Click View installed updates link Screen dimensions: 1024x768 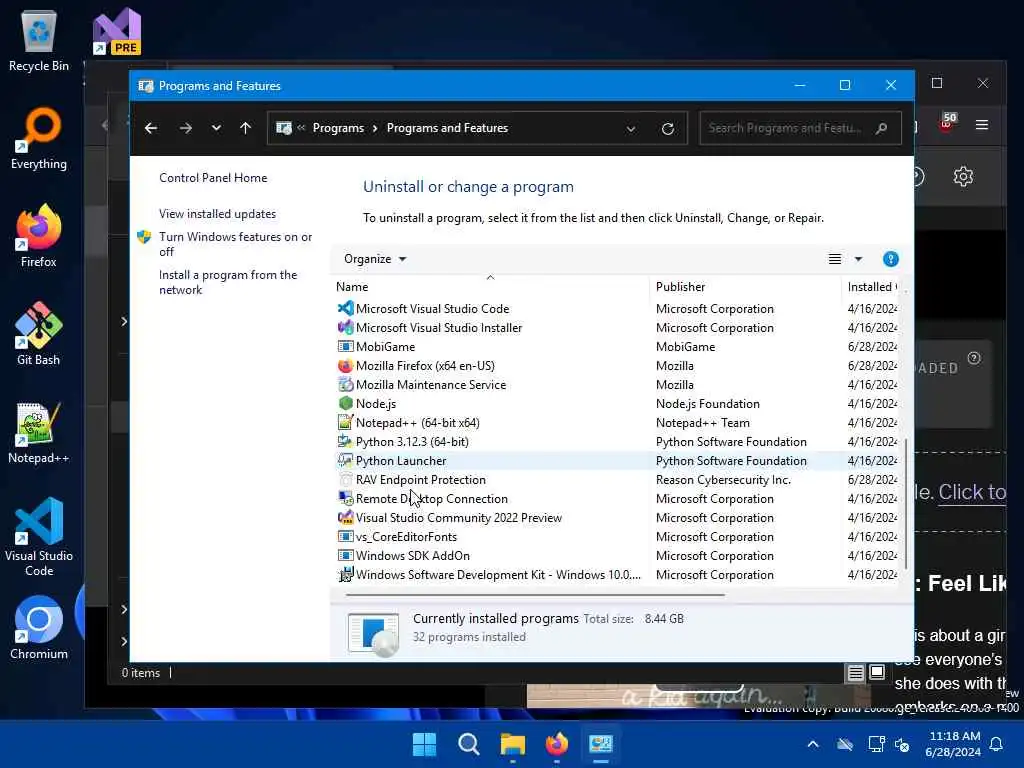point(217,214)
